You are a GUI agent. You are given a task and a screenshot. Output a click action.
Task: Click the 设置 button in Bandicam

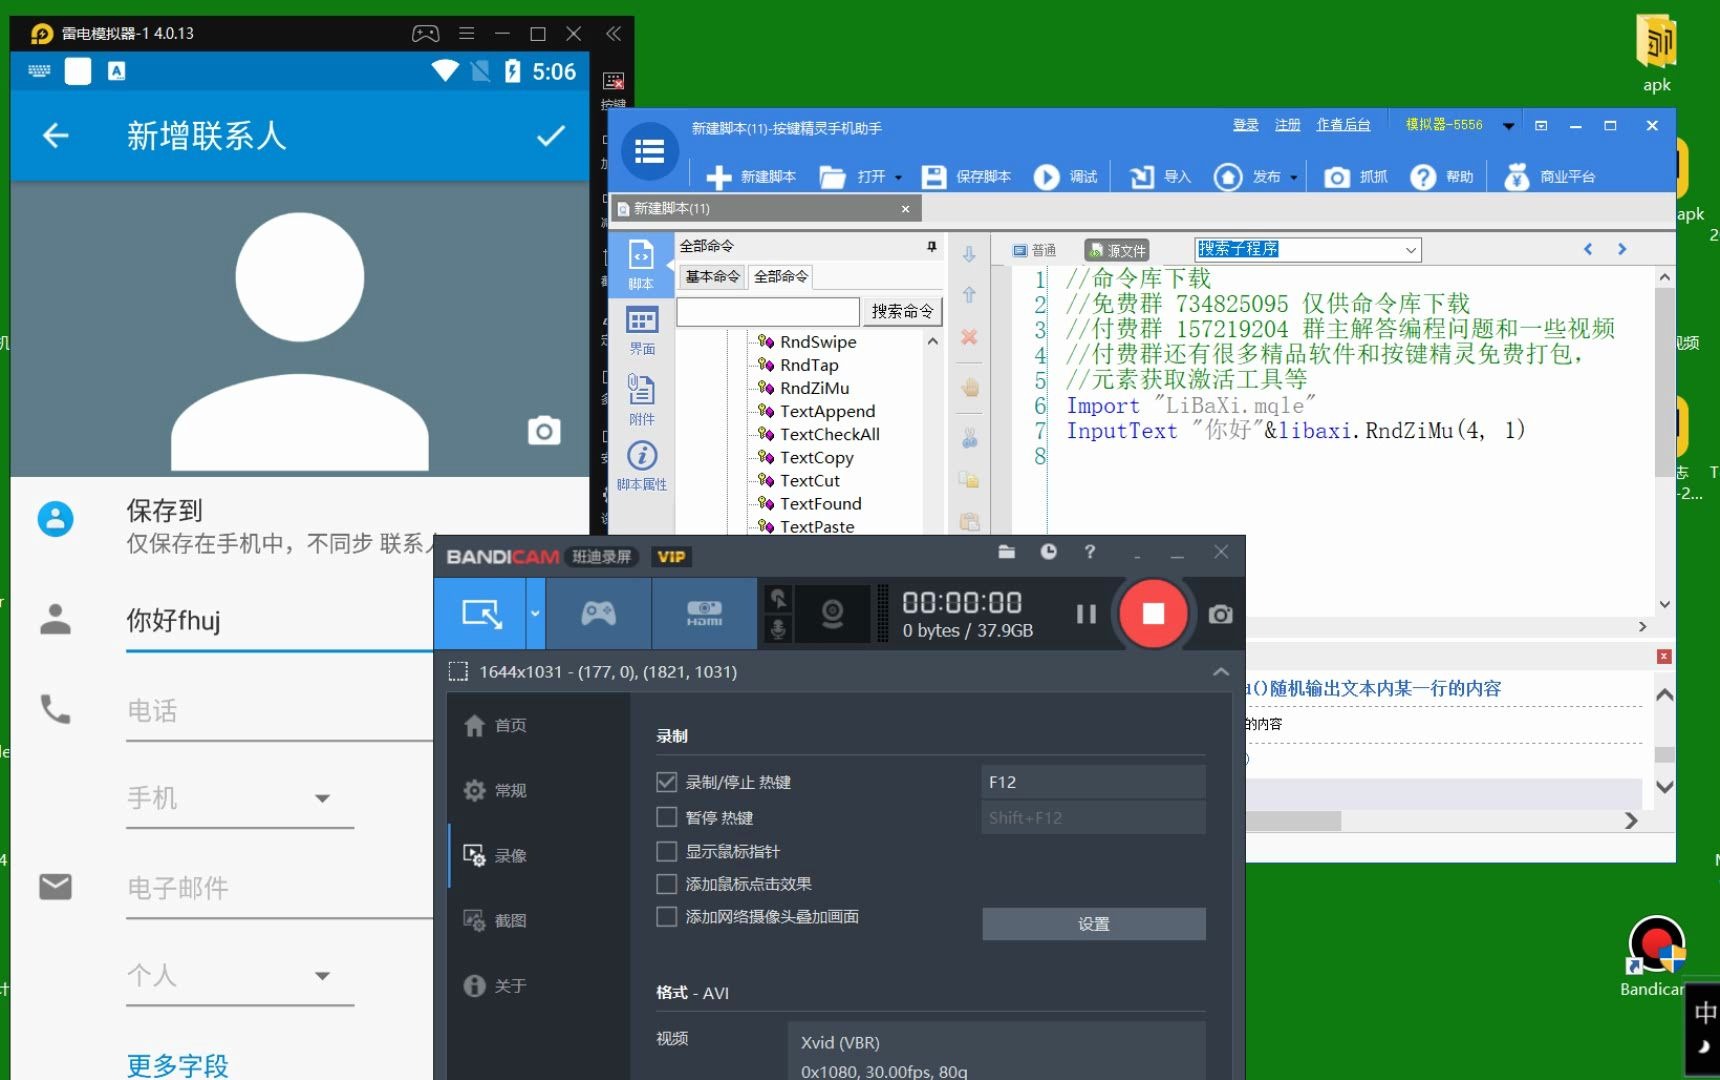coord(1094,924)
